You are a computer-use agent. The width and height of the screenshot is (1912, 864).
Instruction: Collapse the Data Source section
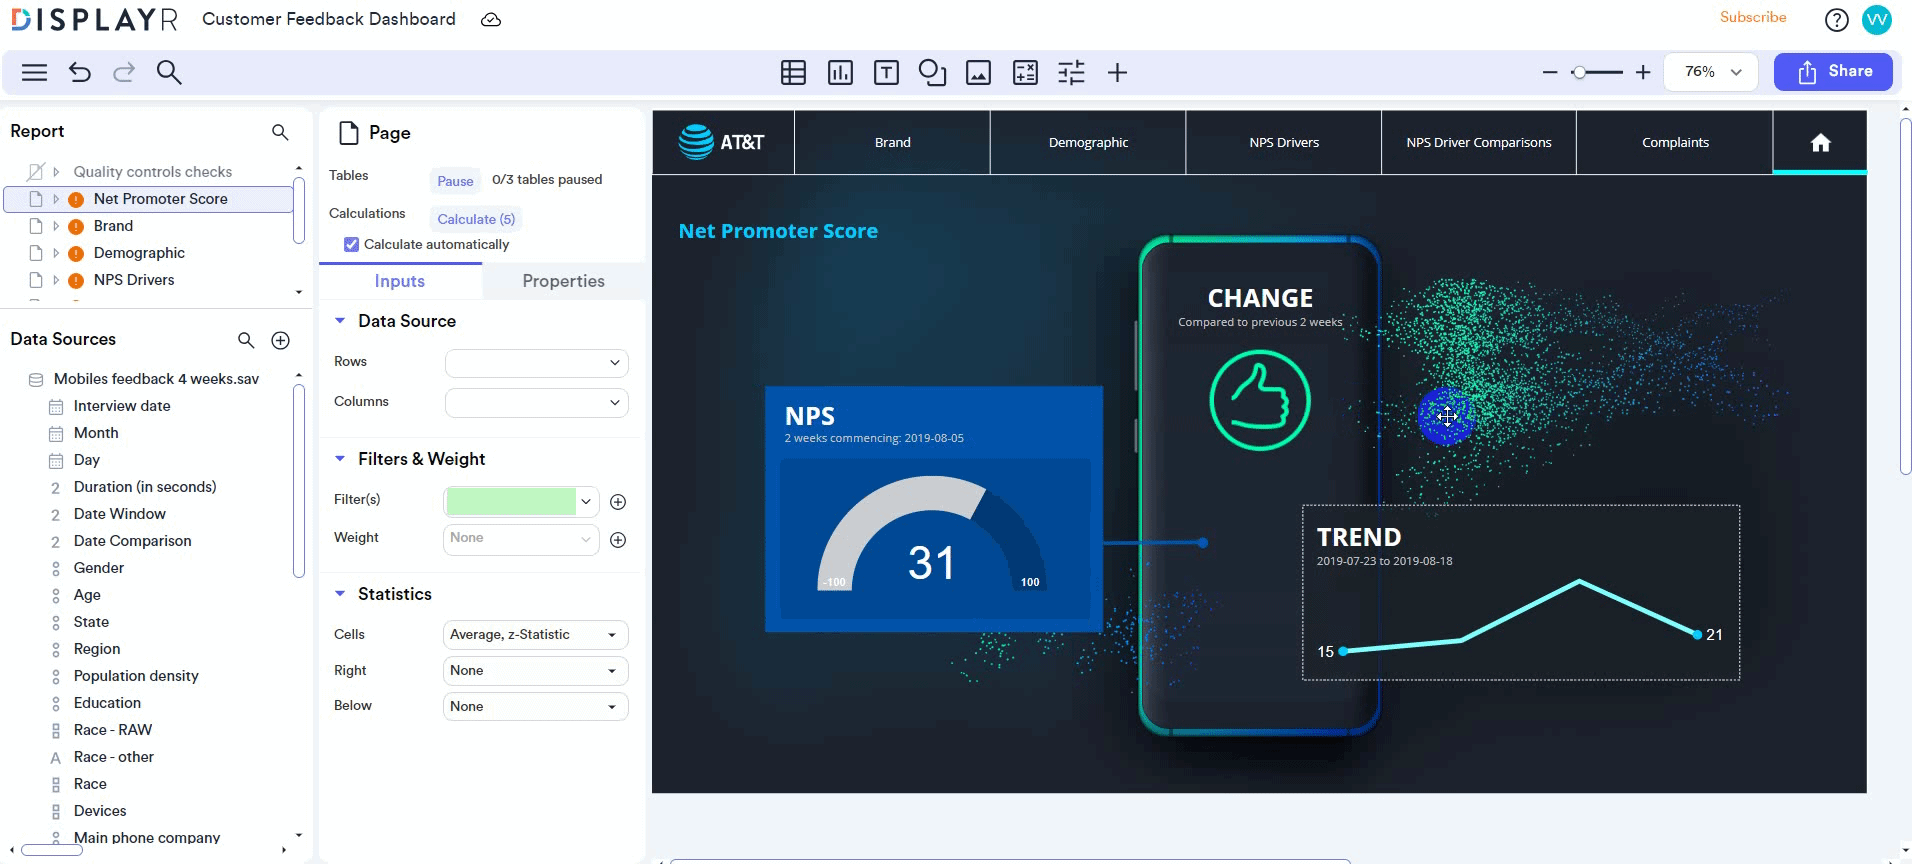click(340, 321)
